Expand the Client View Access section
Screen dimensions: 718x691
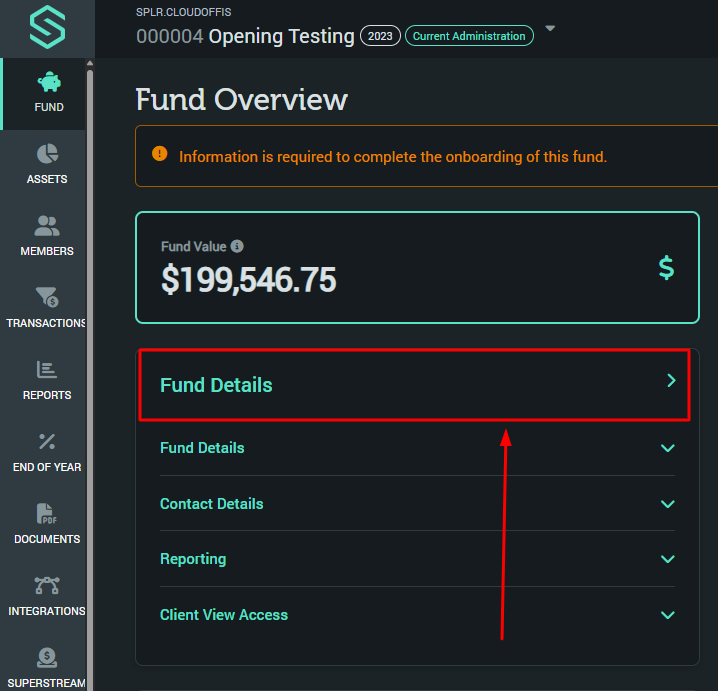click(x=668, y=615)
